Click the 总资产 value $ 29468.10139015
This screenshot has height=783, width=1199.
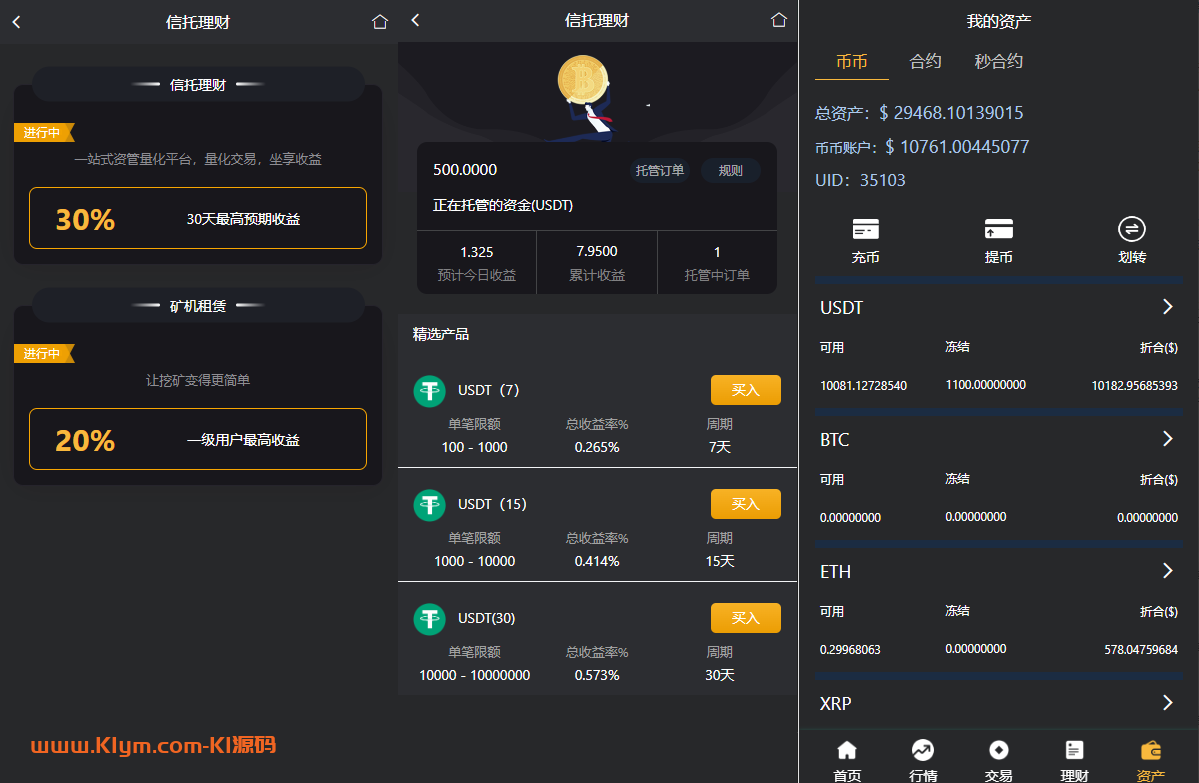950,113
